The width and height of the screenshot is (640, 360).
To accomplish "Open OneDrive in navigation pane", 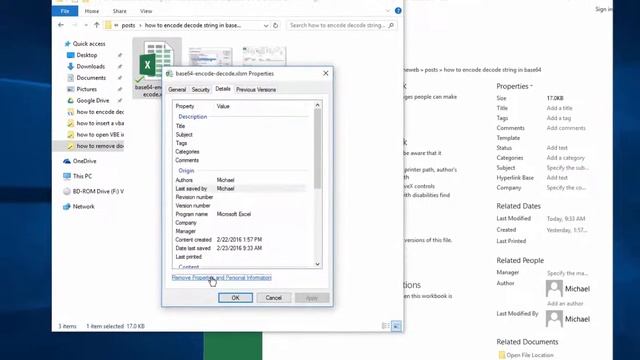I will pyautogui.click(x=84, y=161).
